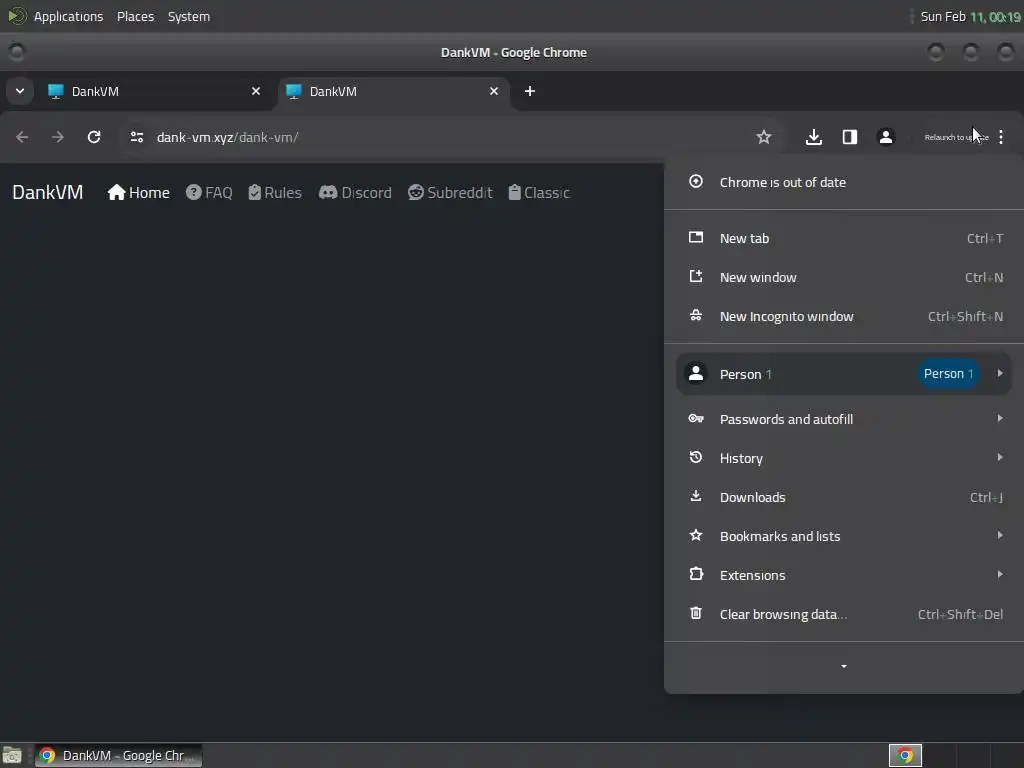The image size is (1024, 768).
Task: Click the Chrome workspace thumbnail in bottom panel
Action: click(905, 756)
